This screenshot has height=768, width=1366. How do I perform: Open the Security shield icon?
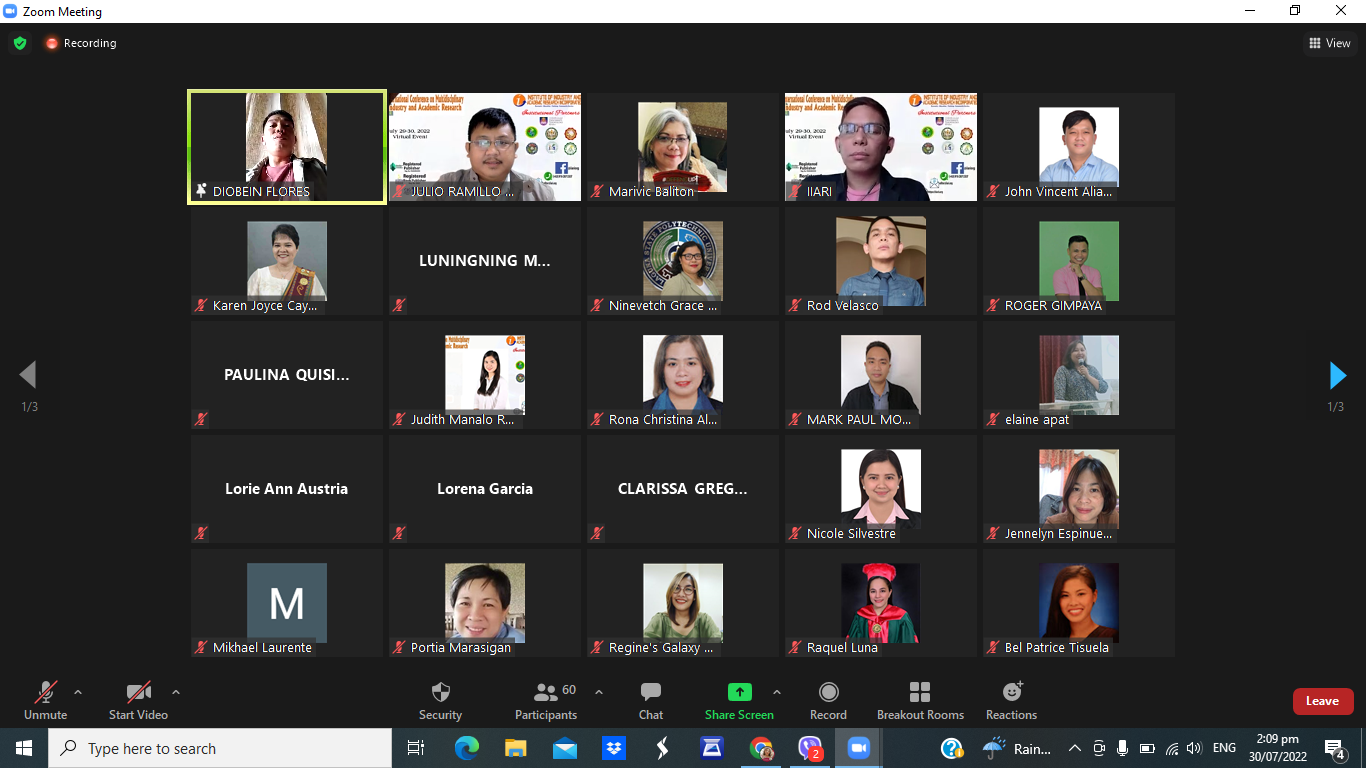pyautogui.click(x=440, y=692)
